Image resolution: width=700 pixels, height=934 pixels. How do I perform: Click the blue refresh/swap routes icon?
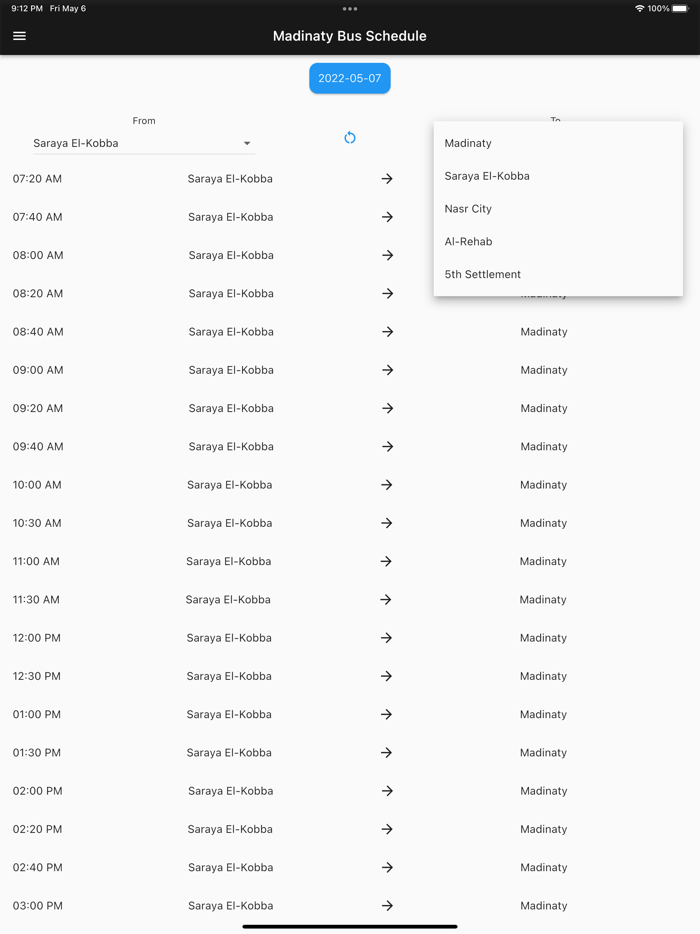pos(350,137)
